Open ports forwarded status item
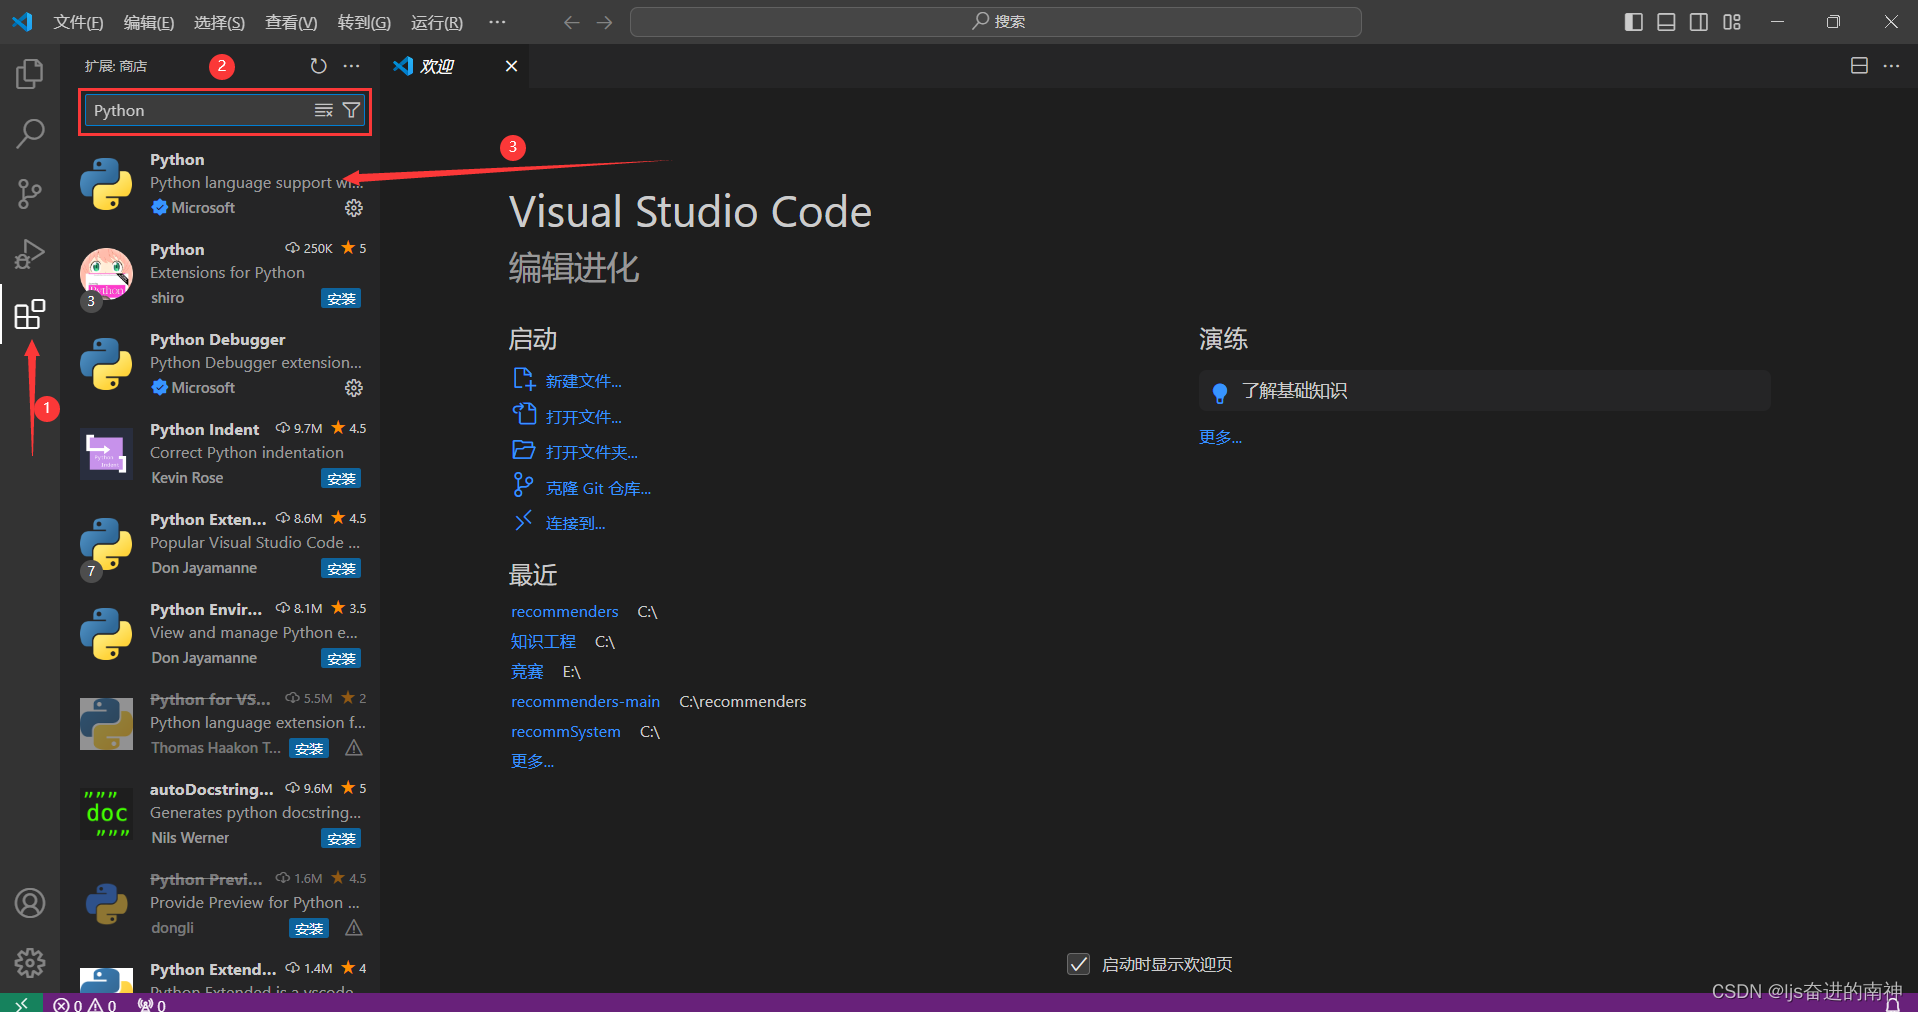Viewport: 1918px width, 1012px height. tap(152, 1004)
